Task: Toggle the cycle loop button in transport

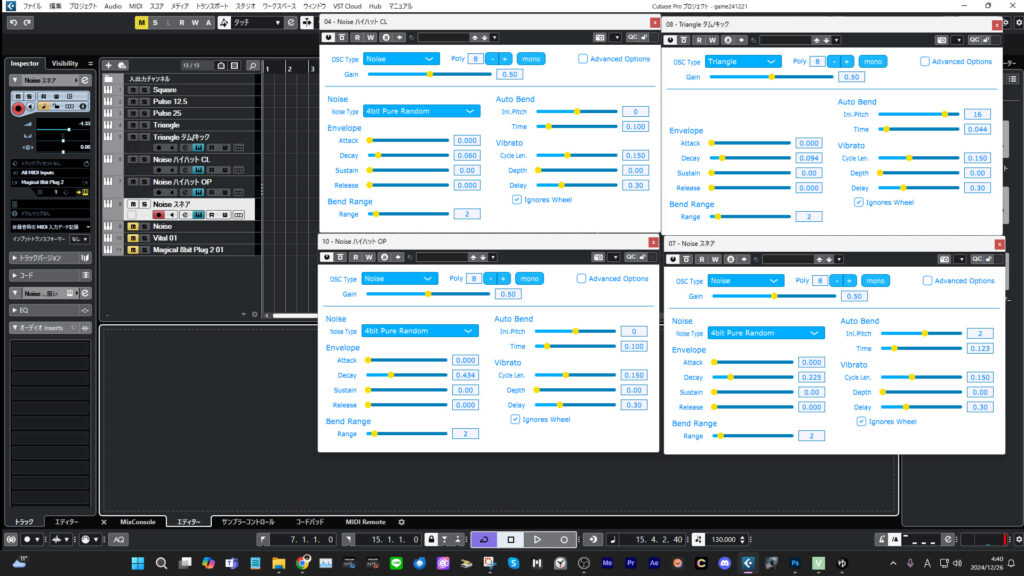Action: [484, 539]
